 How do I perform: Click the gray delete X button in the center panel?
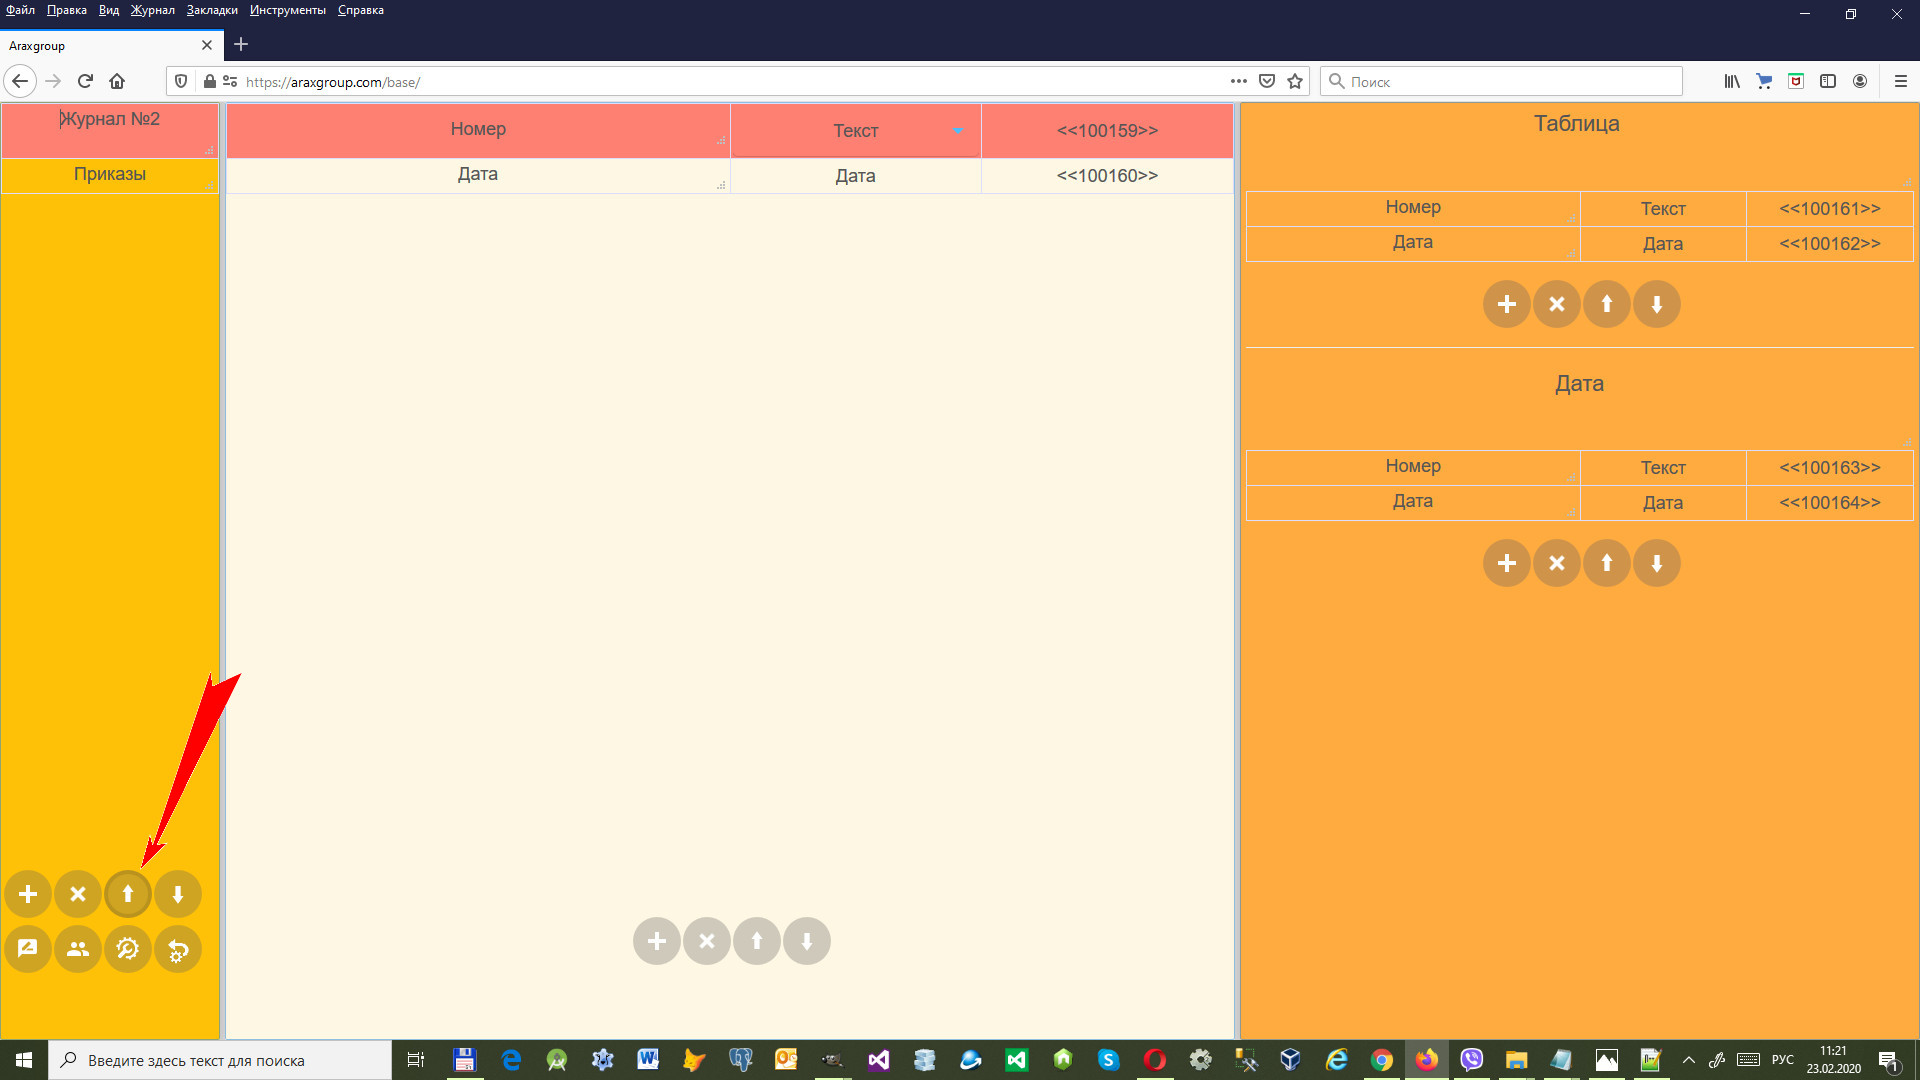pyautogui.click(x=707, y=941)
